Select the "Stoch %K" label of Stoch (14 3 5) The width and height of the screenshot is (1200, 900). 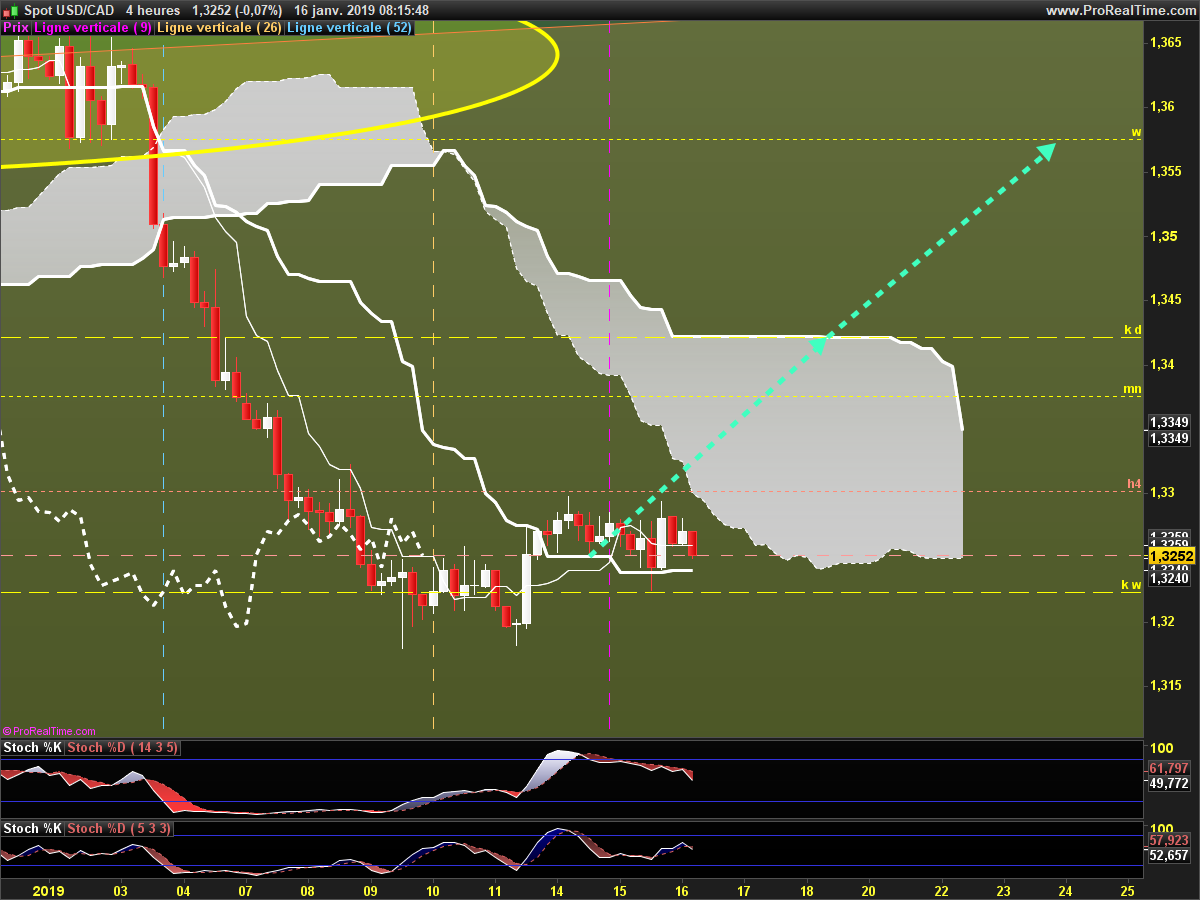pyautogui.click(x=32, y=747)
